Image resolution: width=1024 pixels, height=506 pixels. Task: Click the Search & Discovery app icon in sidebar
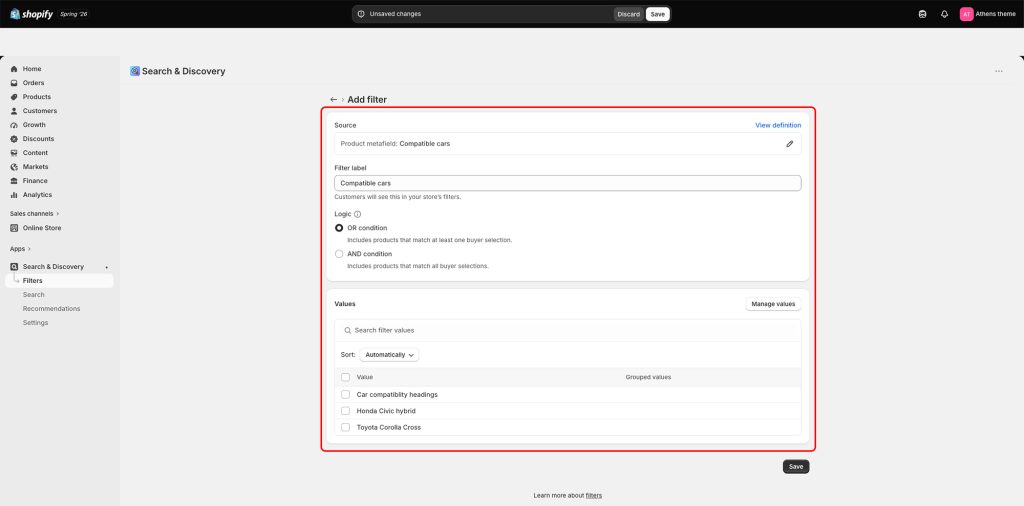click(x=14, y=266)
